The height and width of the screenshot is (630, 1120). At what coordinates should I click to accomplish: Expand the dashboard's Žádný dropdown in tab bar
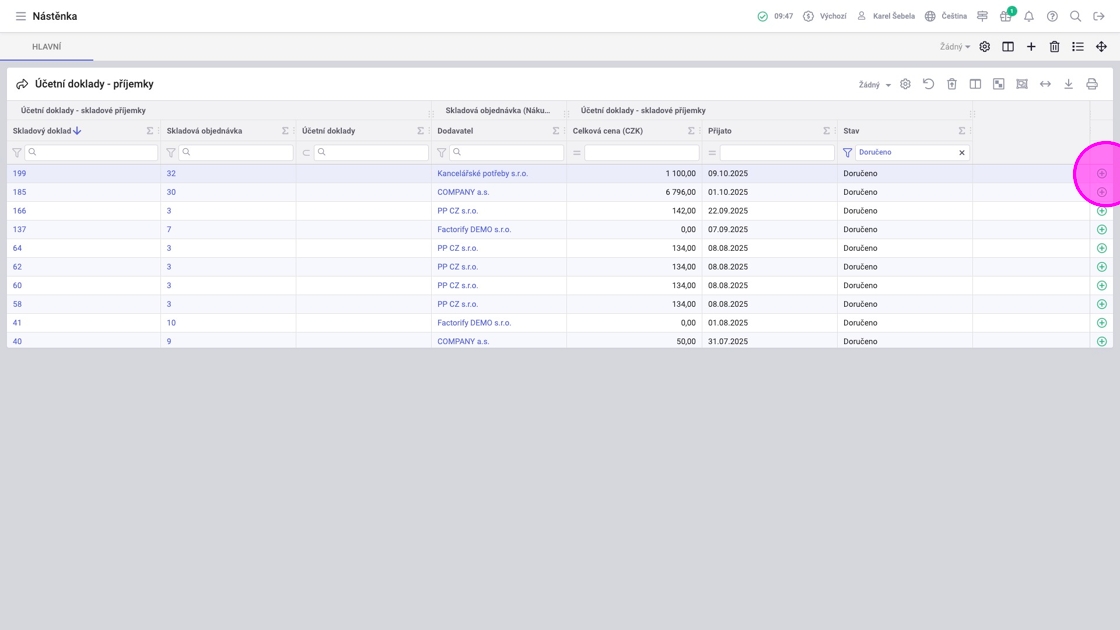click(955, 47)
